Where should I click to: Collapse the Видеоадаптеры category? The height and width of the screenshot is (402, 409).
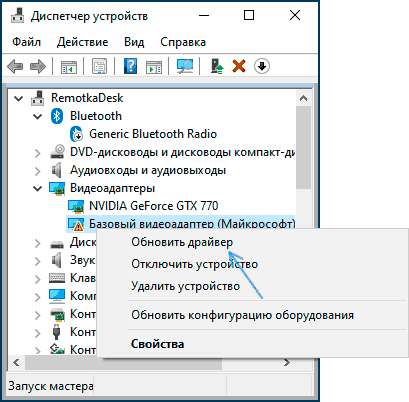(x=38, y=188)
